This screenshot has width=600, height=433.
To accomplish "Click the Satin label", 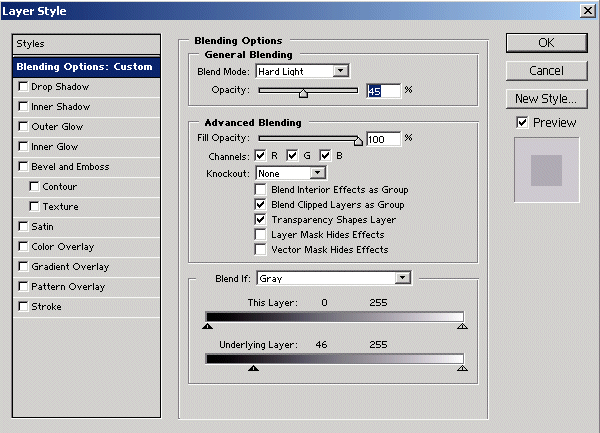I will point(42,227).
